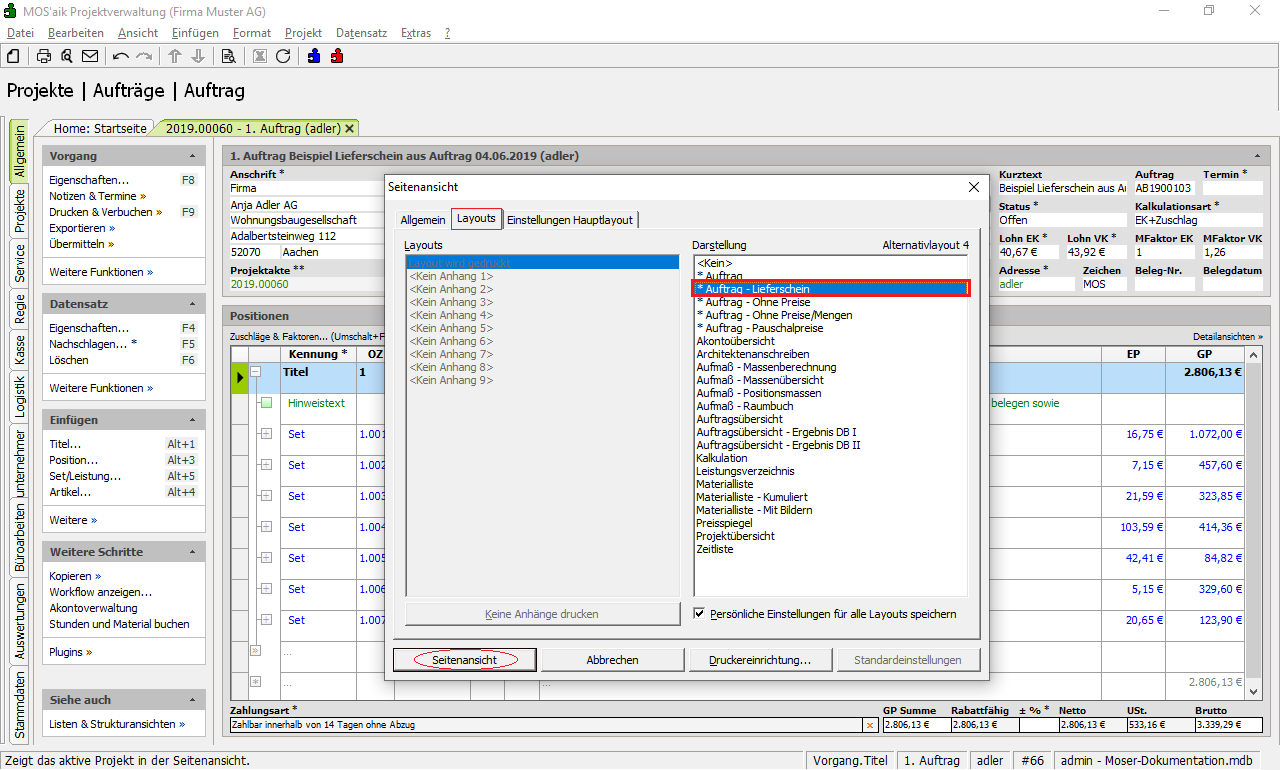Click the red puzzle piece icon
The image size is (1280, 770).
[336, 56]
